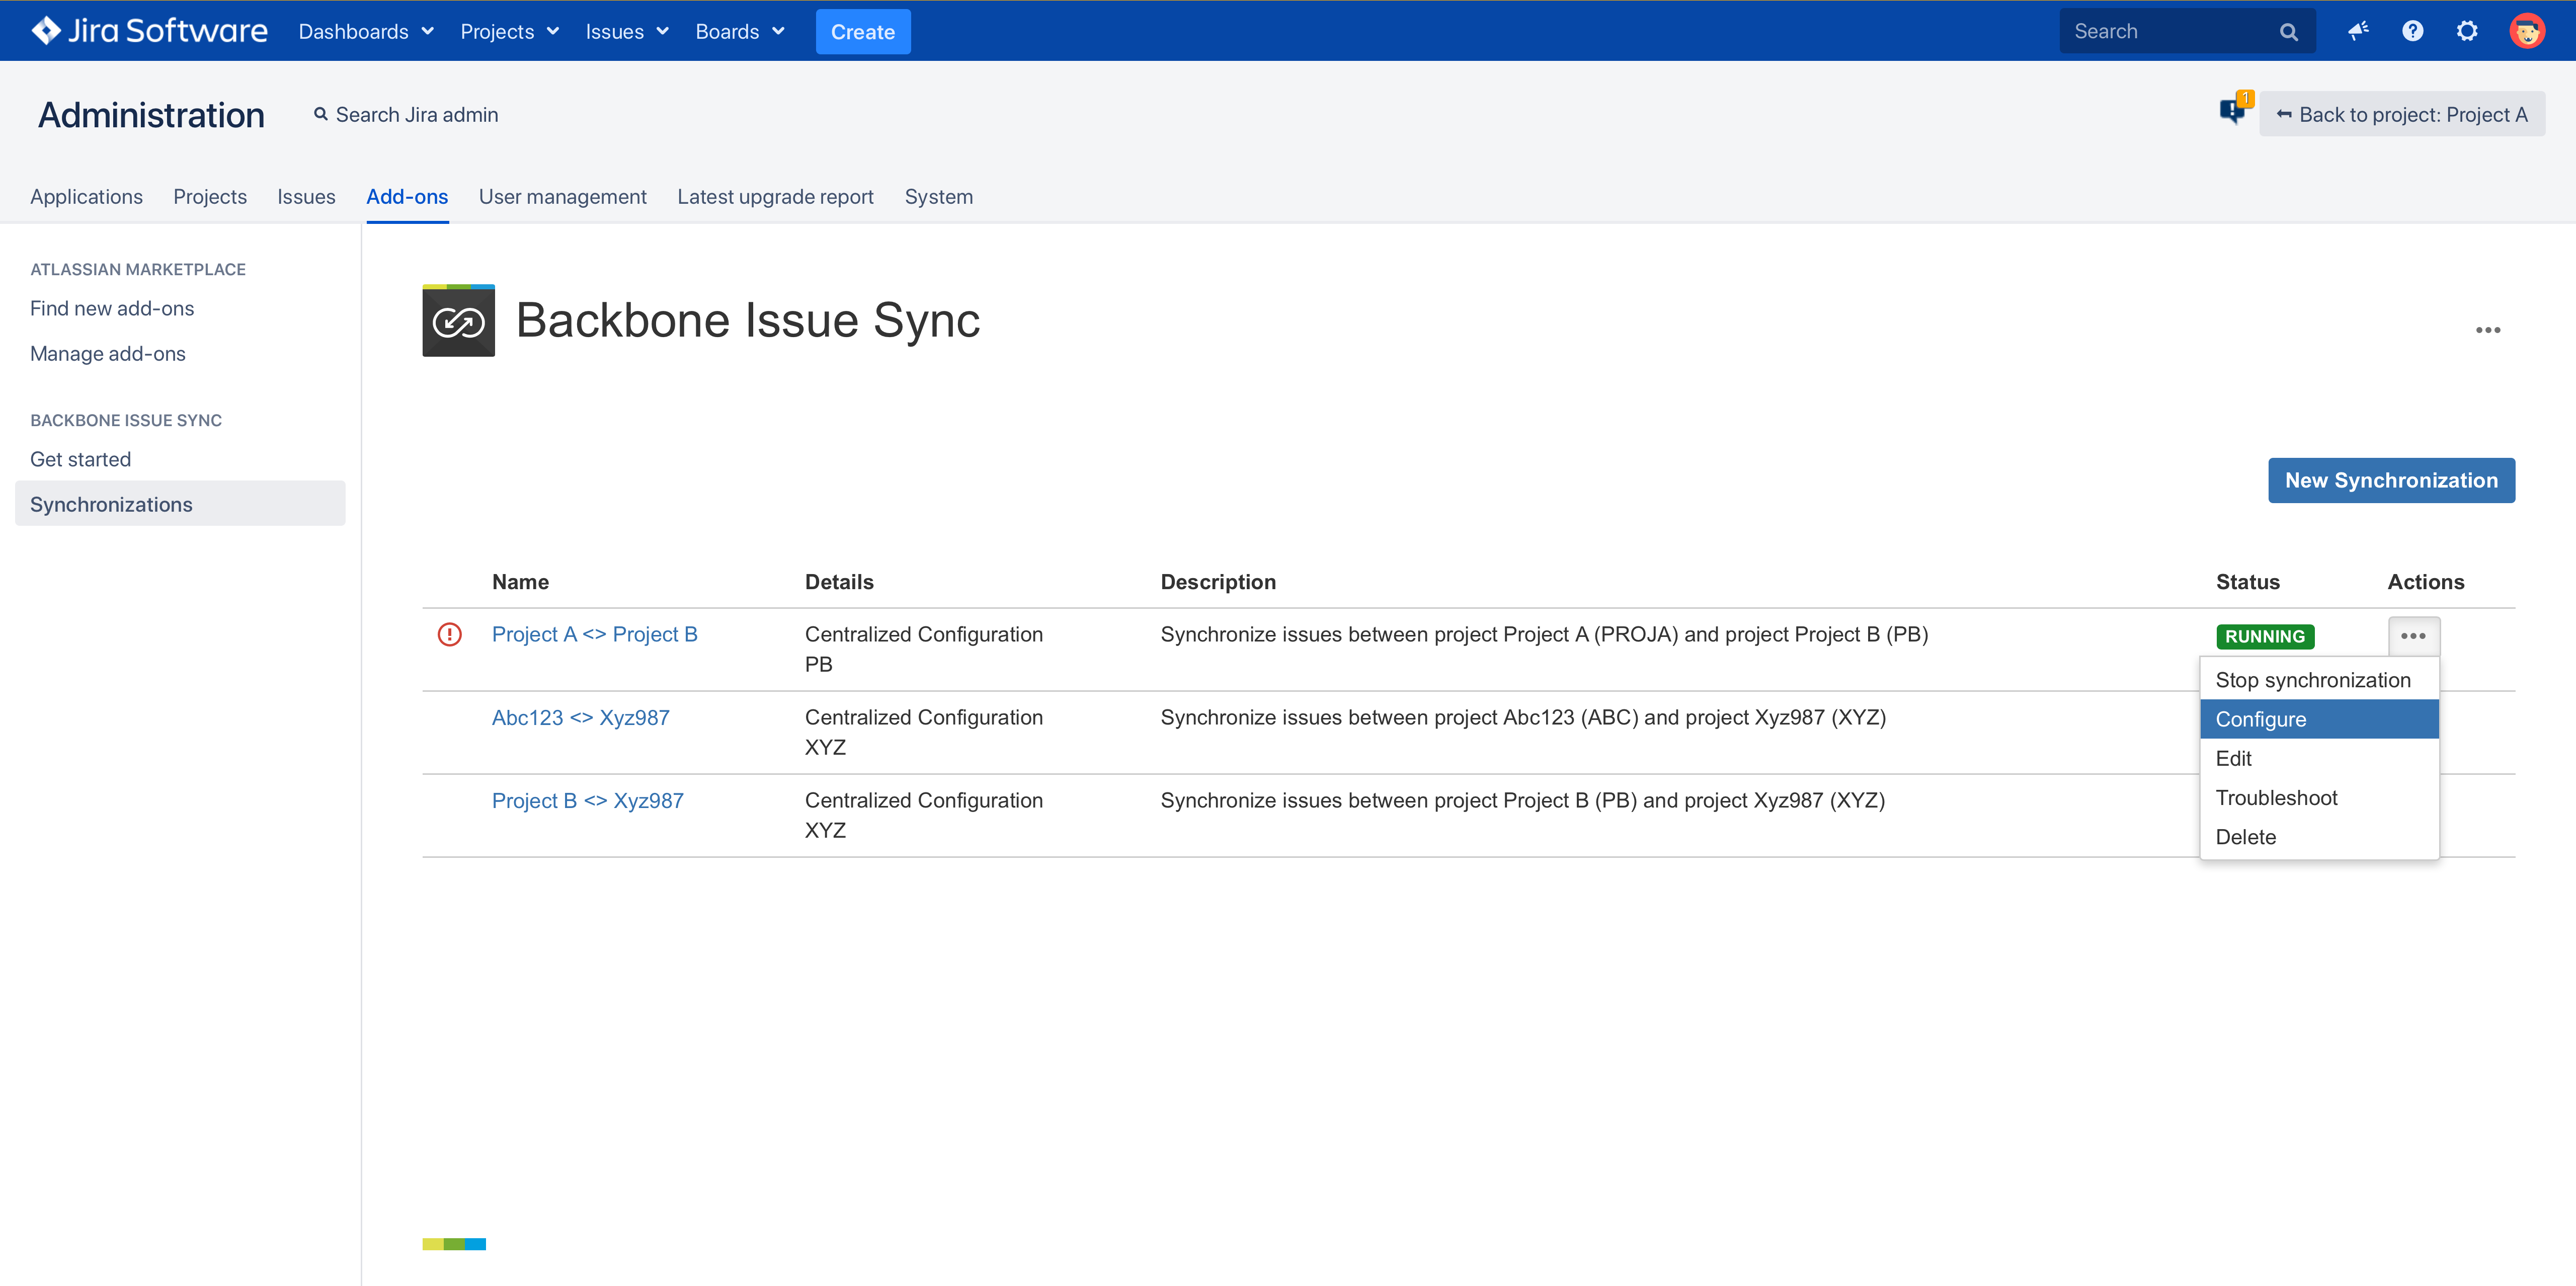This screenshot has height=1286, width=2576.
Task: Open the feedback megaphone icon
Action: 2358,31
